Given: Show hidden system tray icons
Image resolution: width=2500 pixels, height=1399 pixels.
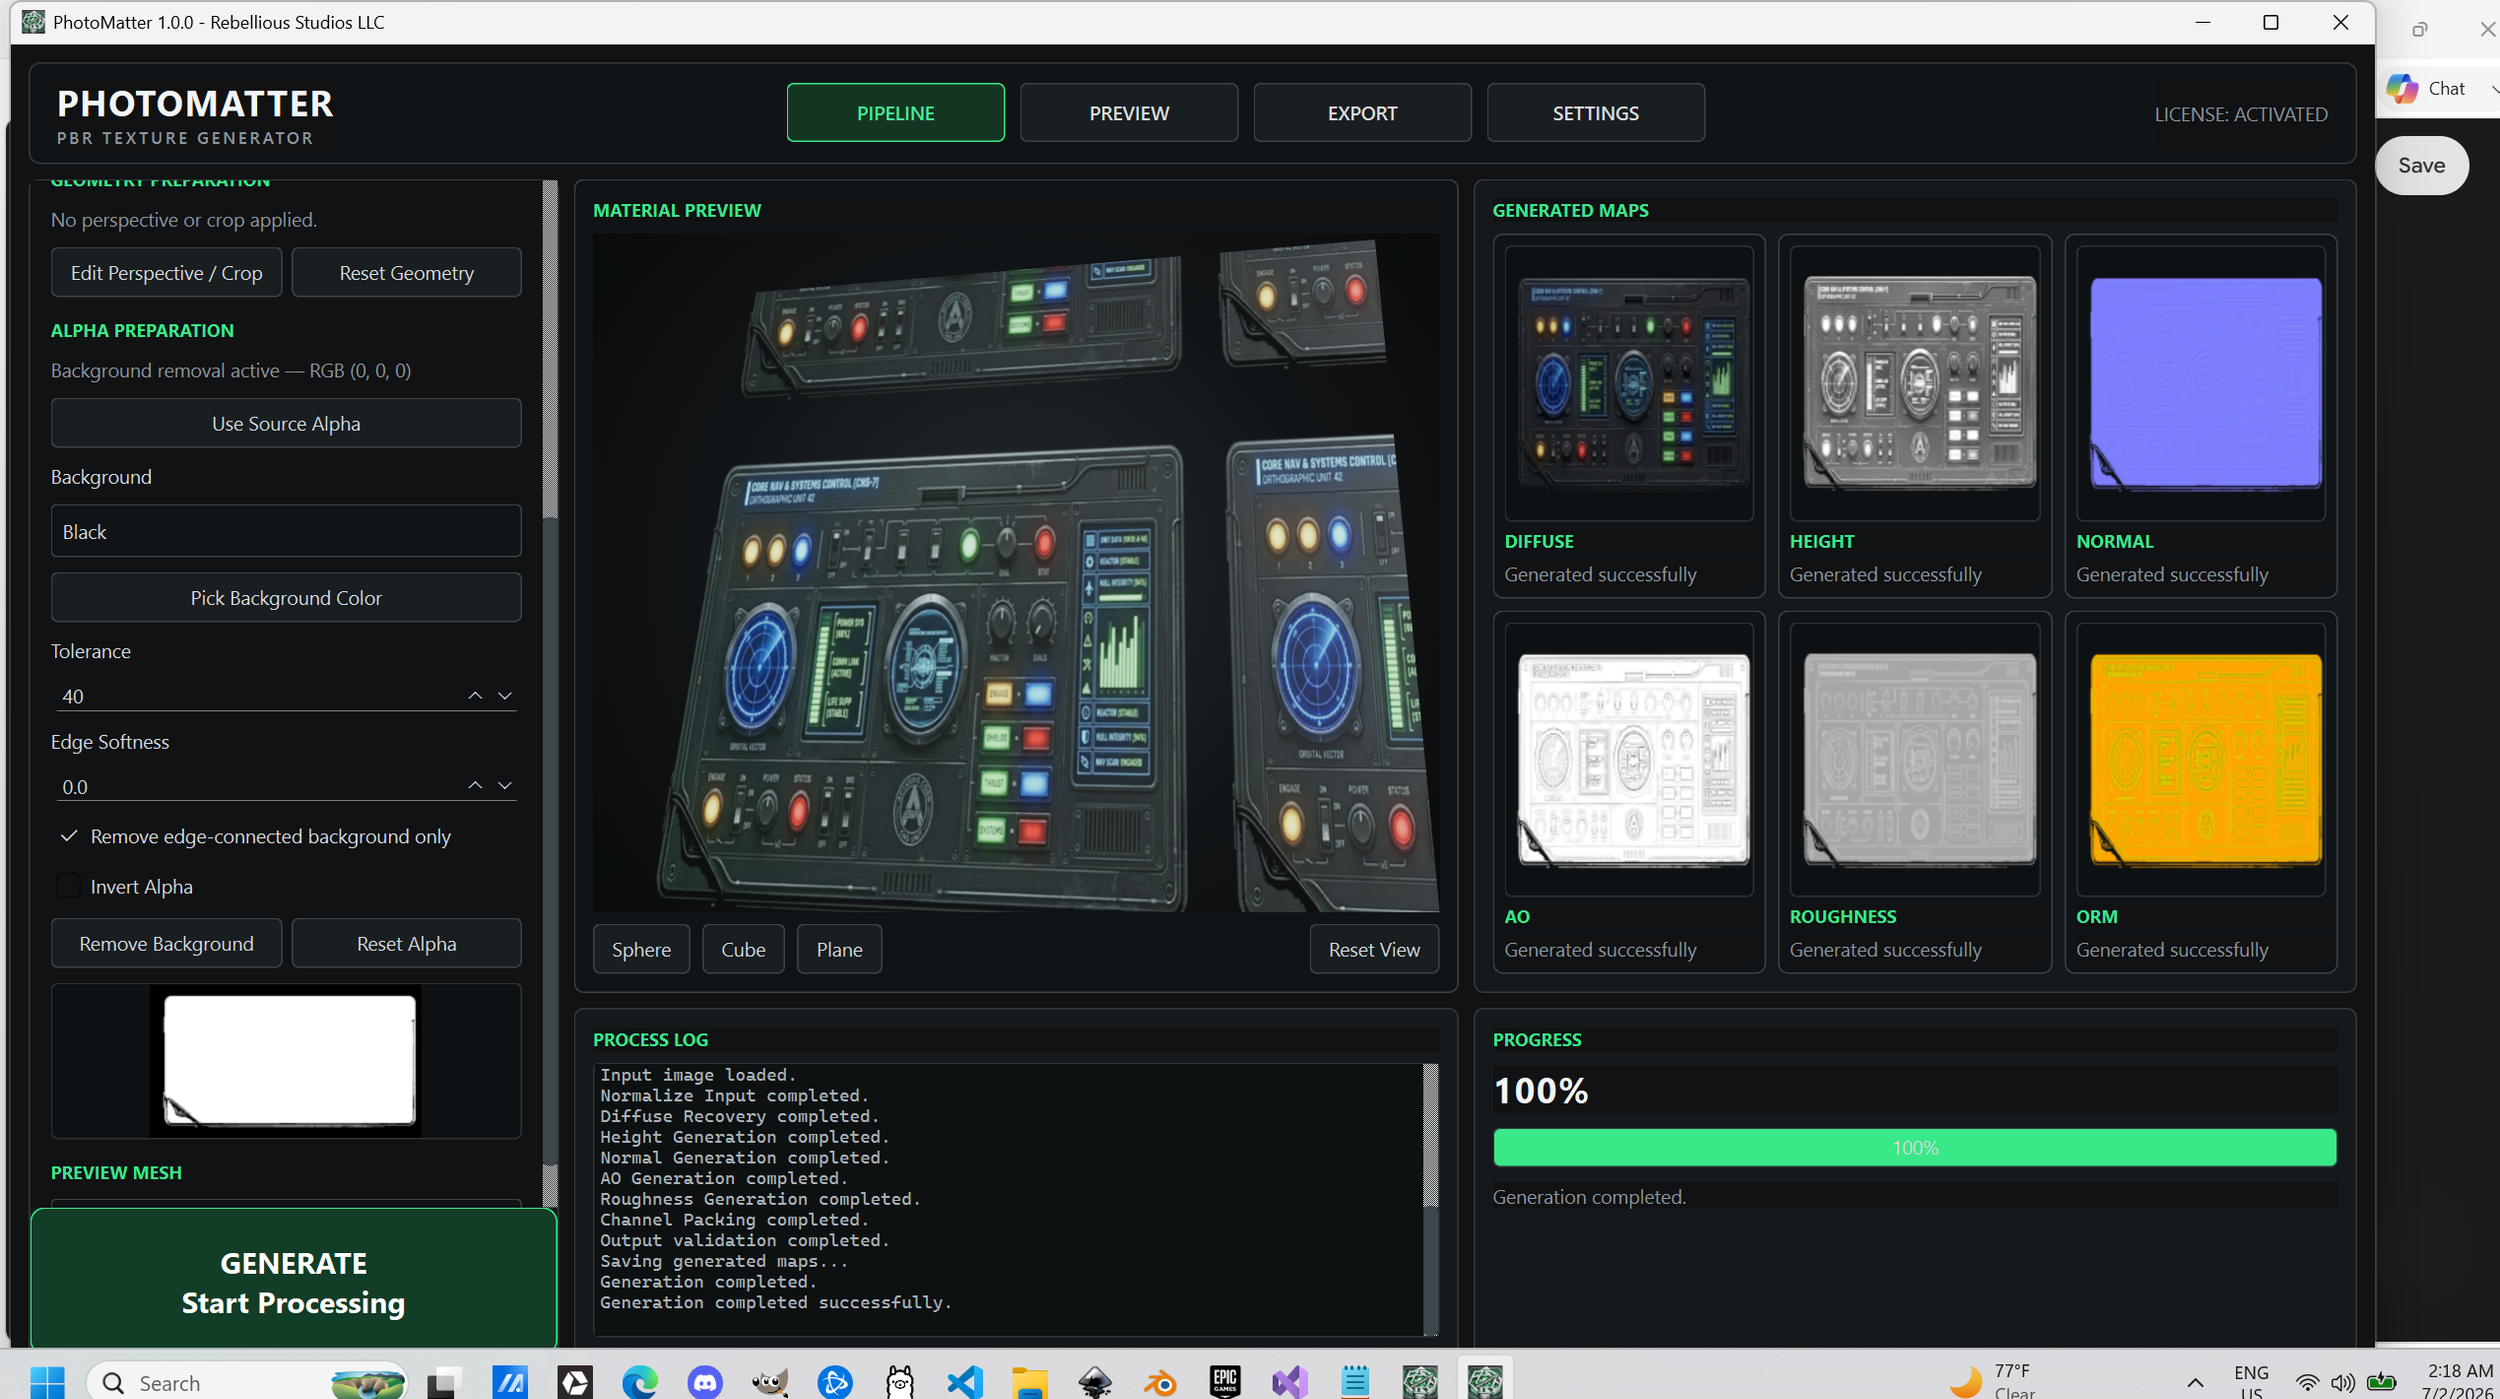Looking at the screenshot, I should click(2195, 1383).
